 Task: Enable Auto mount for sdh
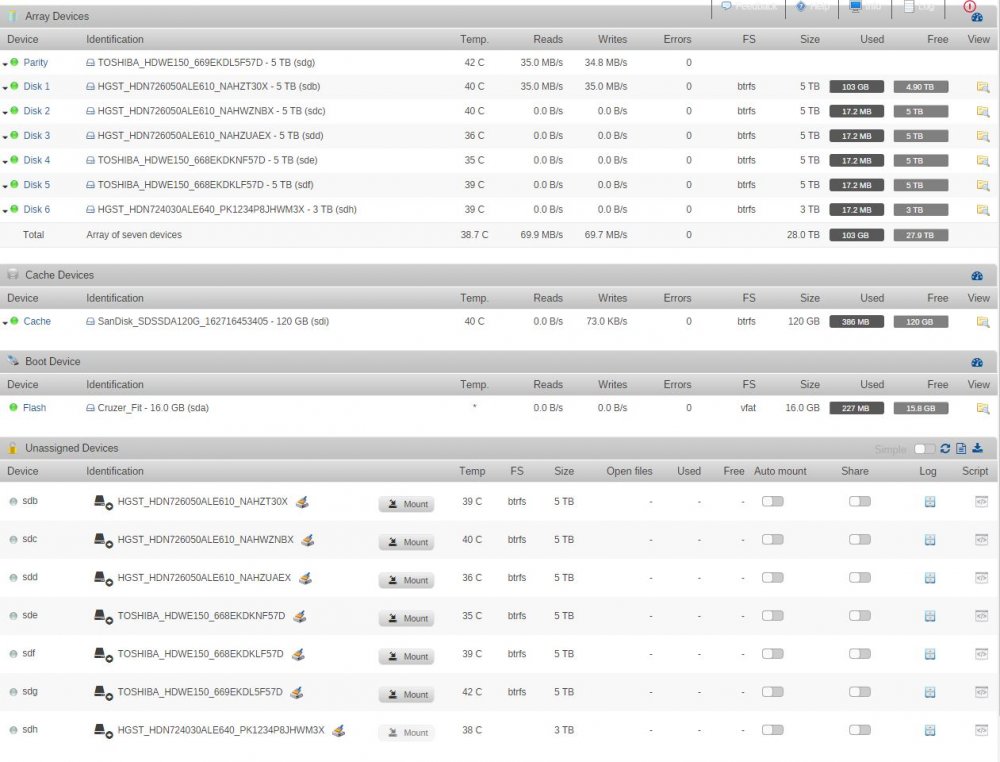click(772, 729)
